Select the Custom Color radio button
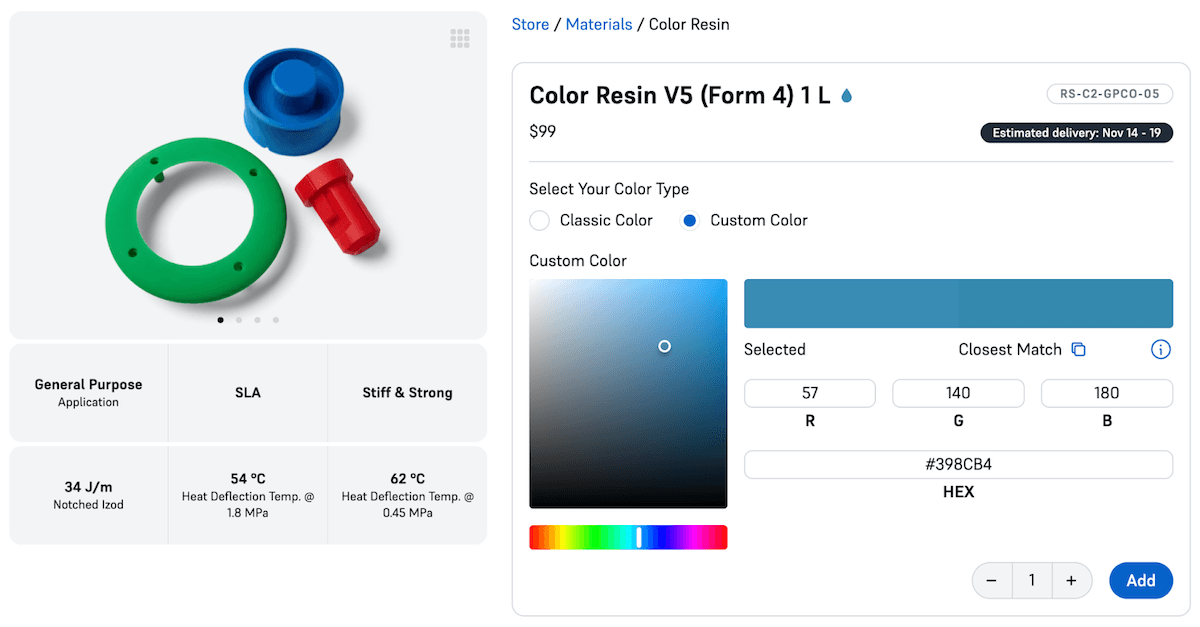 coord(689,220)
